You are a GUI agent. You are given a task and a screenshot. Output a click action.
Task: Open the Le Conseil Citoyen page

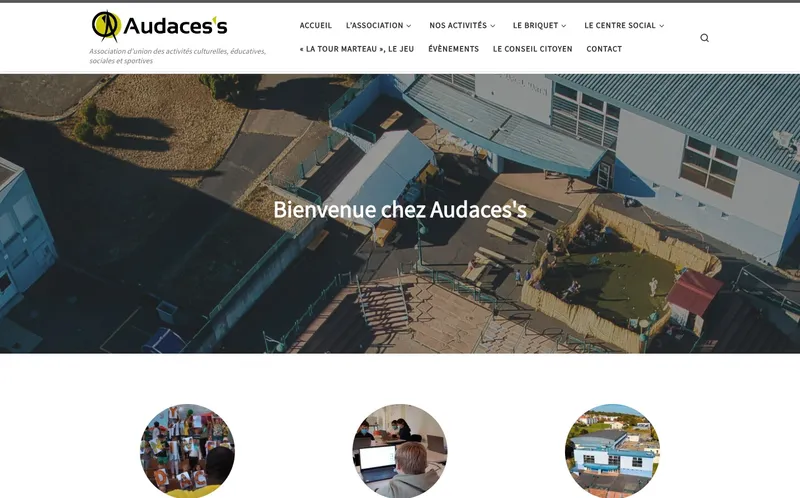click(533, 49)
